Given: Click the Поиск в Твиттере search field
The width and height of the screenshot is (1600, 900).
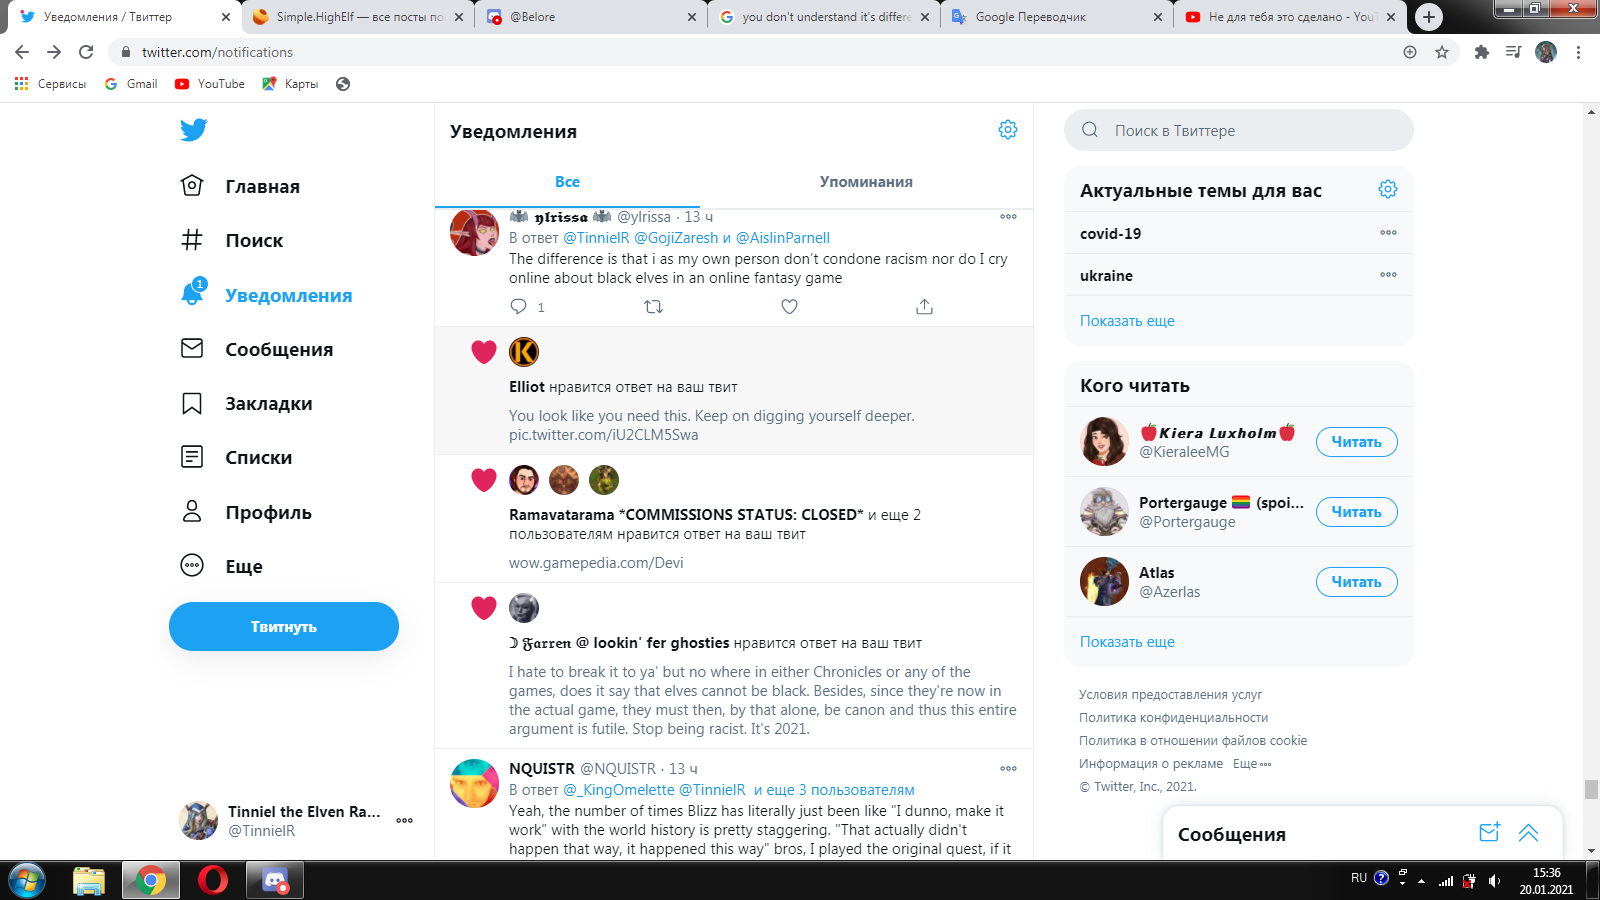Looking at the screenshot, I should click(x=1239, y=130).
